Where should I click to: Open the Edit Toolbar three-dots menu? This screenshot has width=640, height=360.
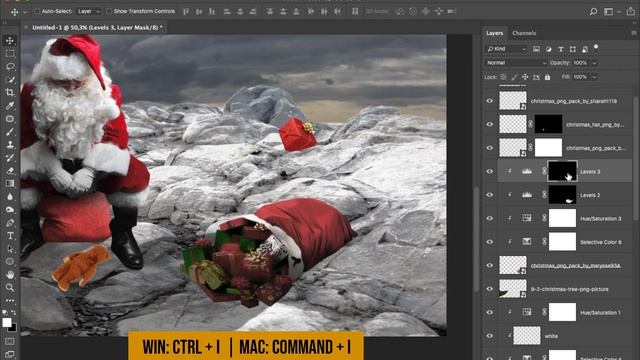(x=10, y=300)
